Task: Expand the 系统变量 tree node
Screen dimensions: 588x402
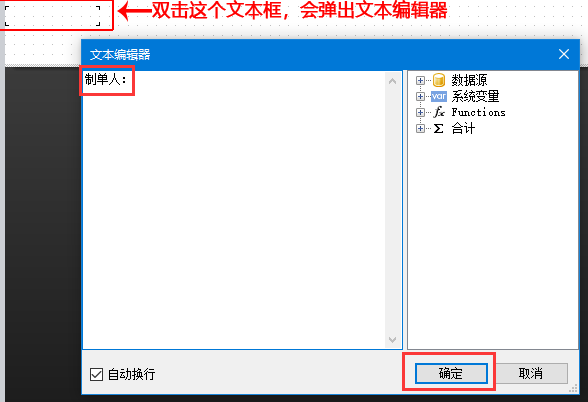Action: pos(420,96)
